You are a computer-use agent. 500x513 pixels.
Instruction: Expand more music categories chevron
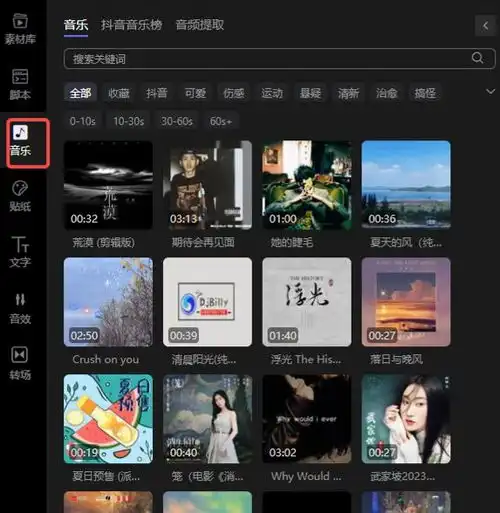pos(490,91)
